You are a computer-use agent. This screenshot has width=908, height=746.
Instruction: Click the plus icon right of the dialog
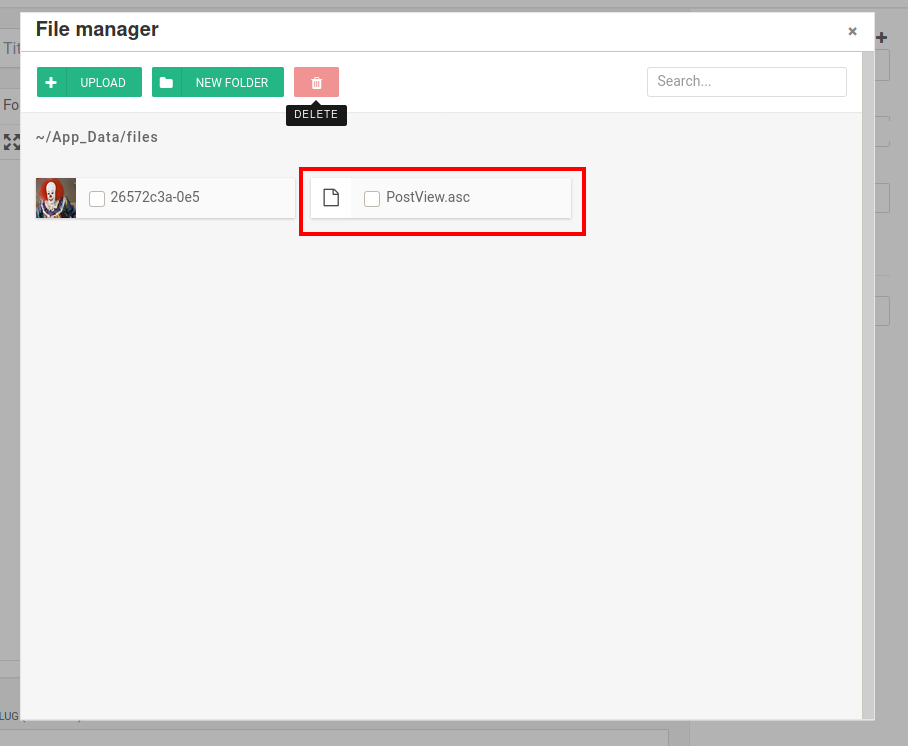point(881,38)
